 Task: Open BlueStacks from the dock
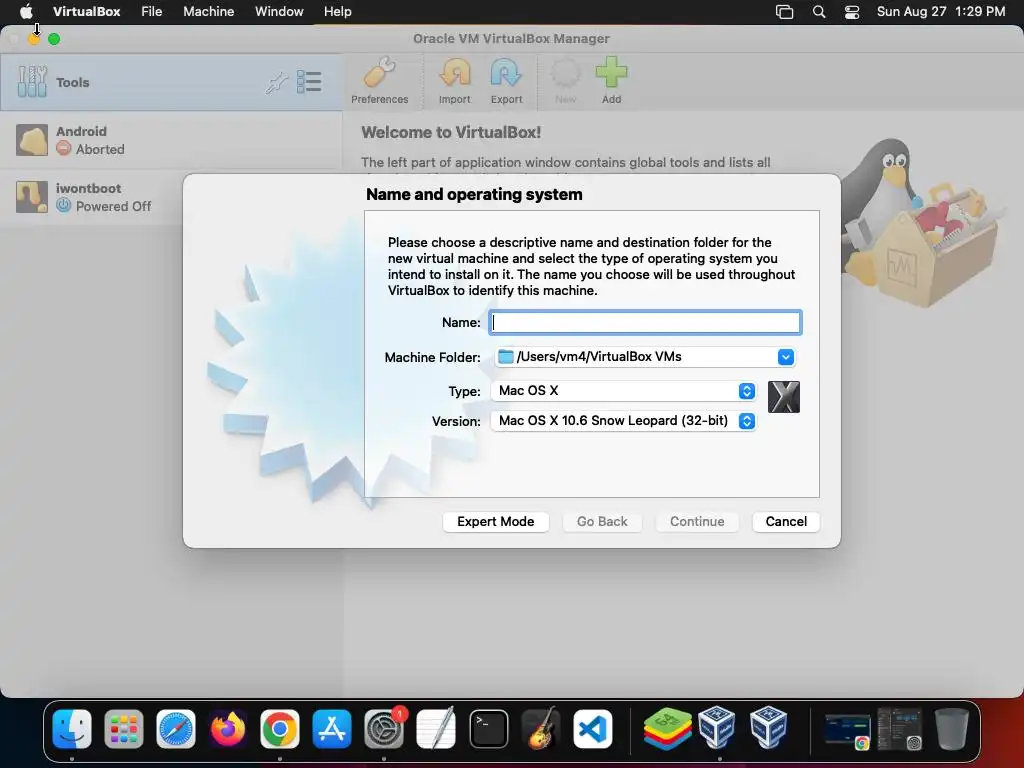(666, 729)
